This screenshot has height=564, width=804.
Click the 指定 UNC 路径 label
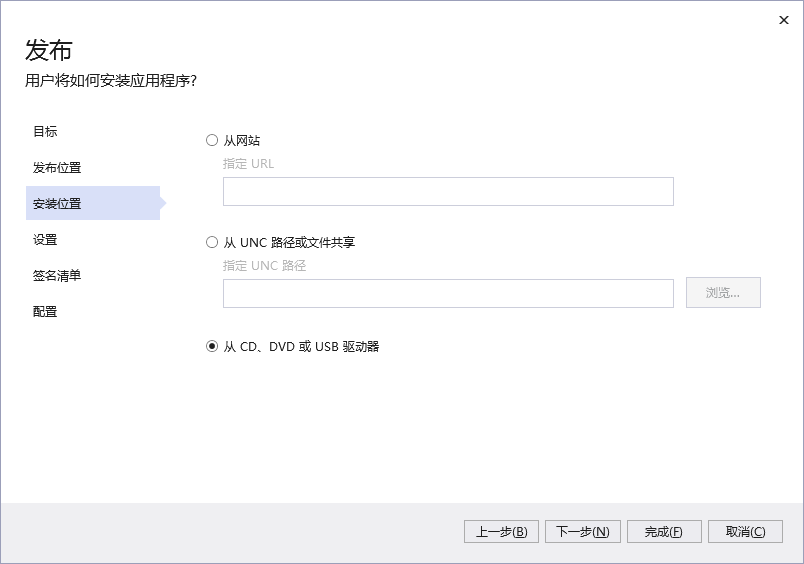[264, 266]
